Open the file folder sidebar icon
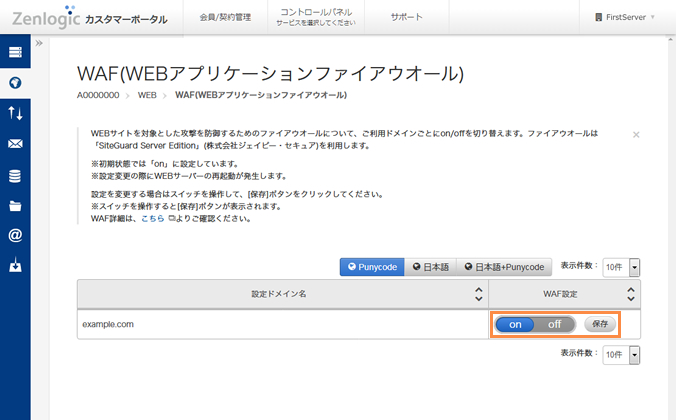 pos(15,206)
